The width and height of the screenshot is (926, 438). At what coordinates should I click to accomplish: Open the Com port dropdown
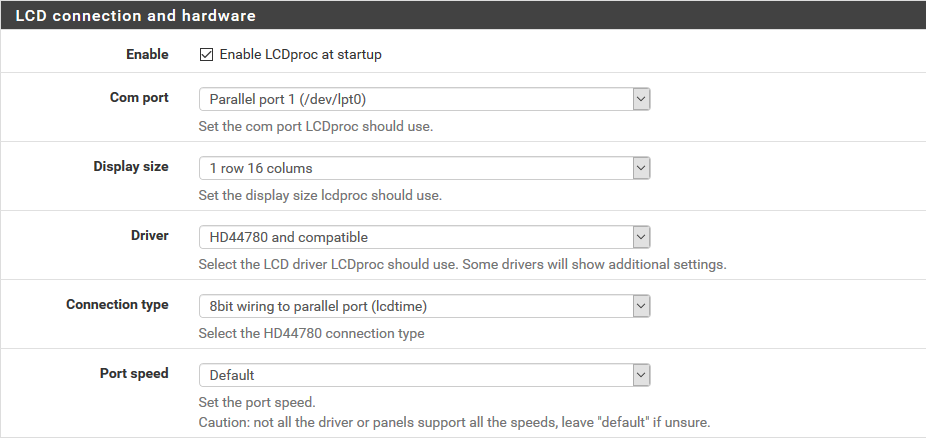(x=424, y=99)
